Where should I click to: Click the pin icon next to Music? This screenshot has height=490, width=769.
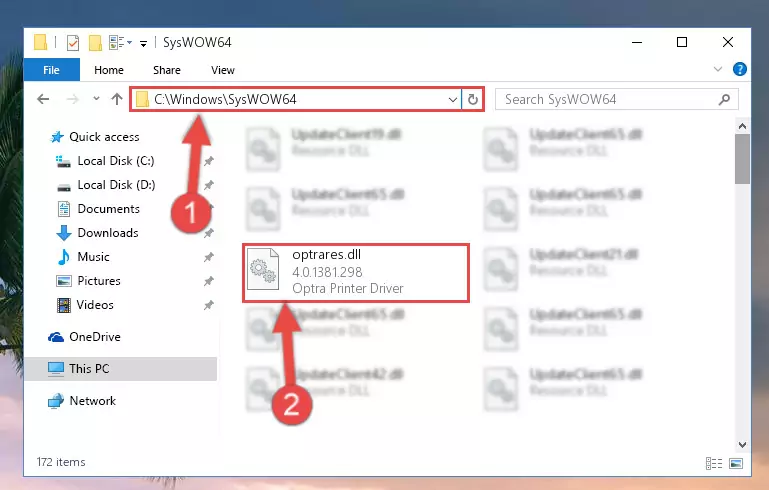click(208, 257)
